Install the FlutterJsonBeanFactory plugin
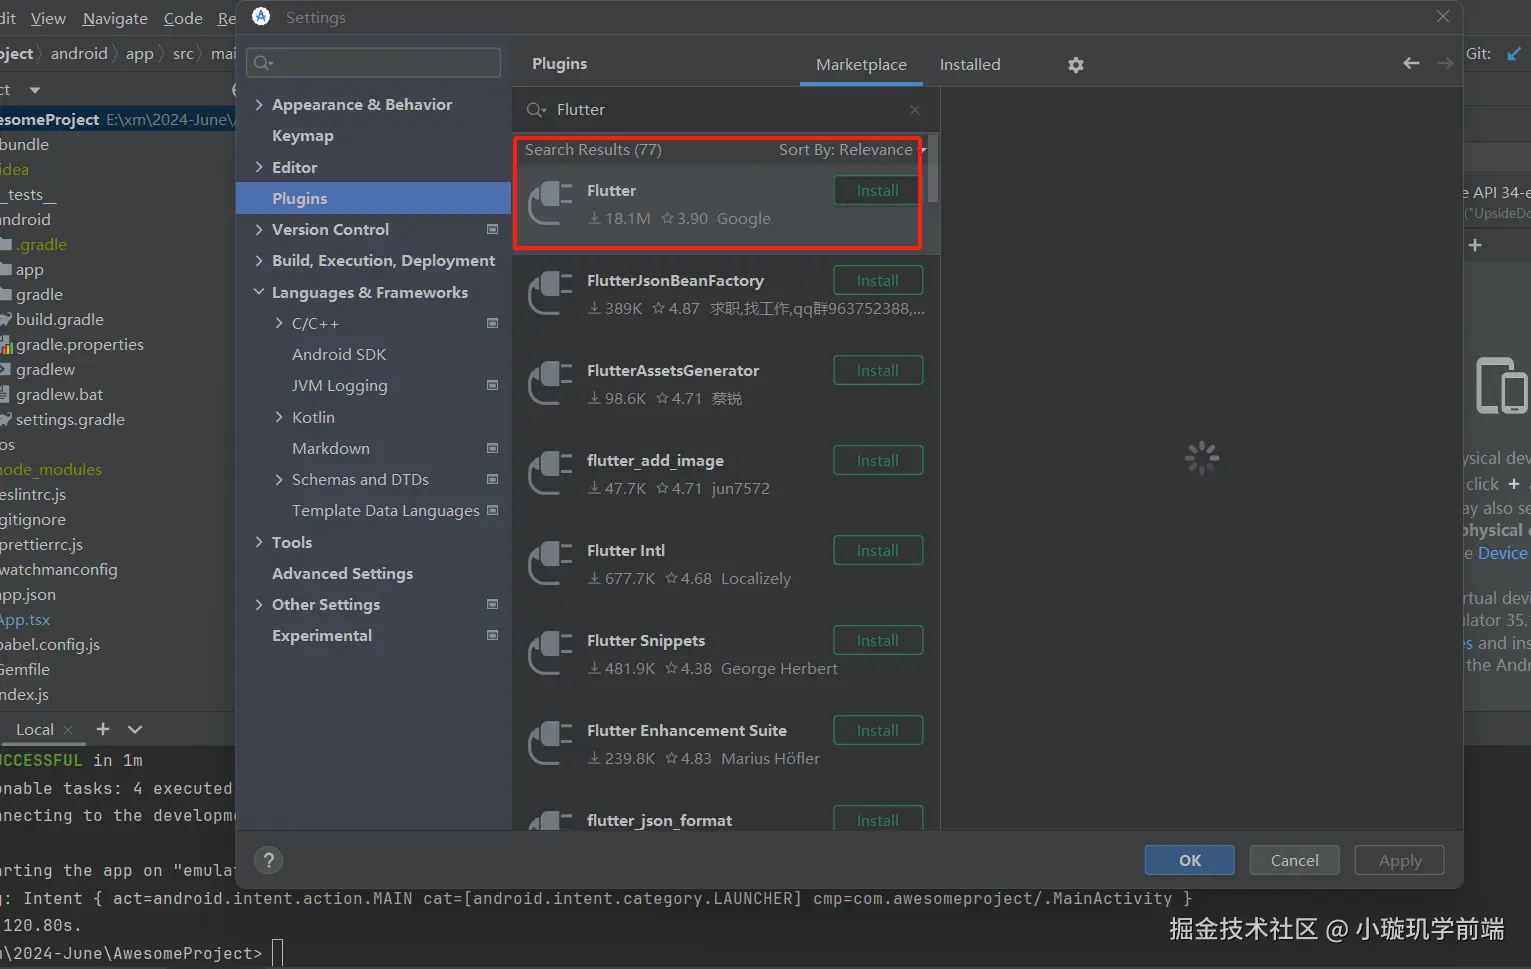The height and width of the screenshot is (969, 1531). click(877, 281)
